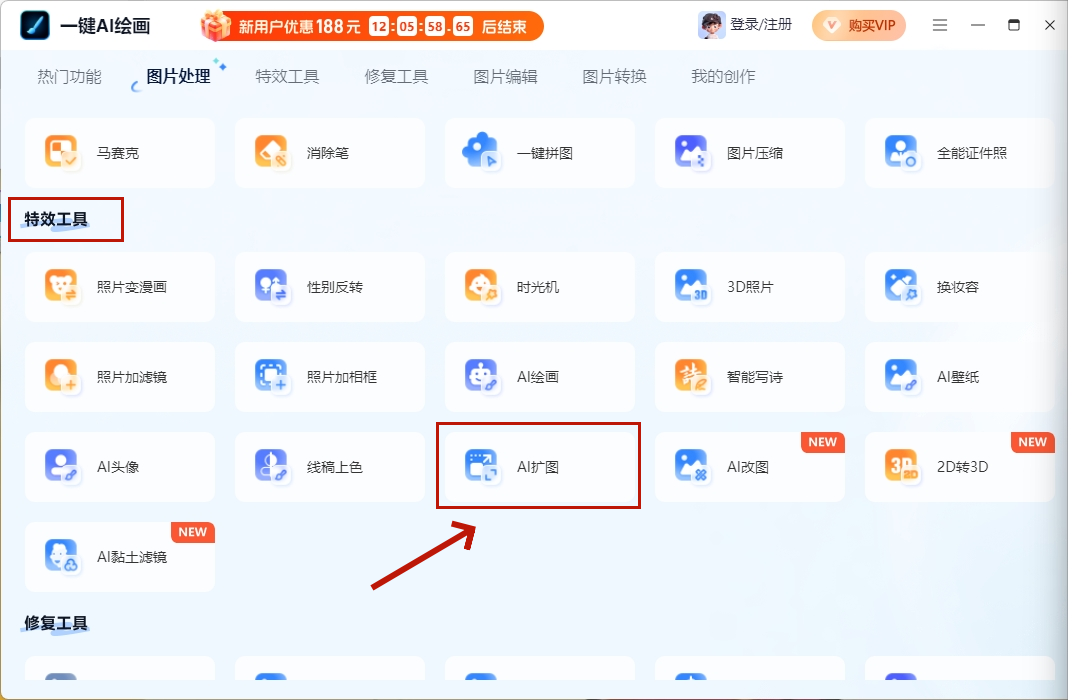Screen dimensions: 1080x700
Task: Switch to the 我的创作 tab
Action: coord(723,76)
